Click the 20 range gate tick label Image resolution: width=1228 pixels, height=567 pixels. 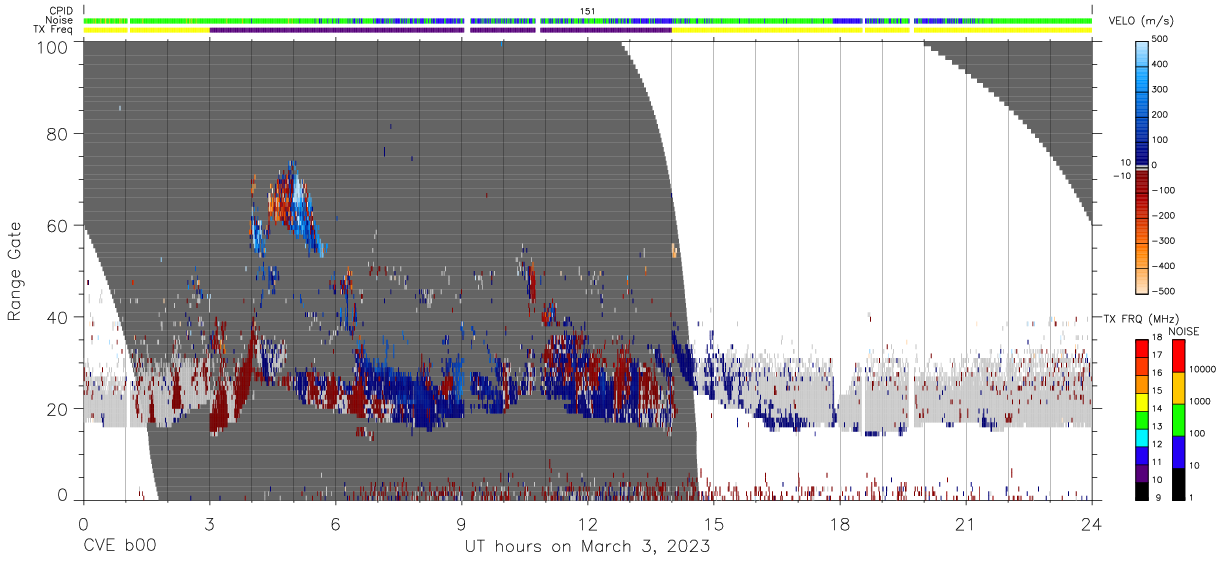[x=58, y=409]
